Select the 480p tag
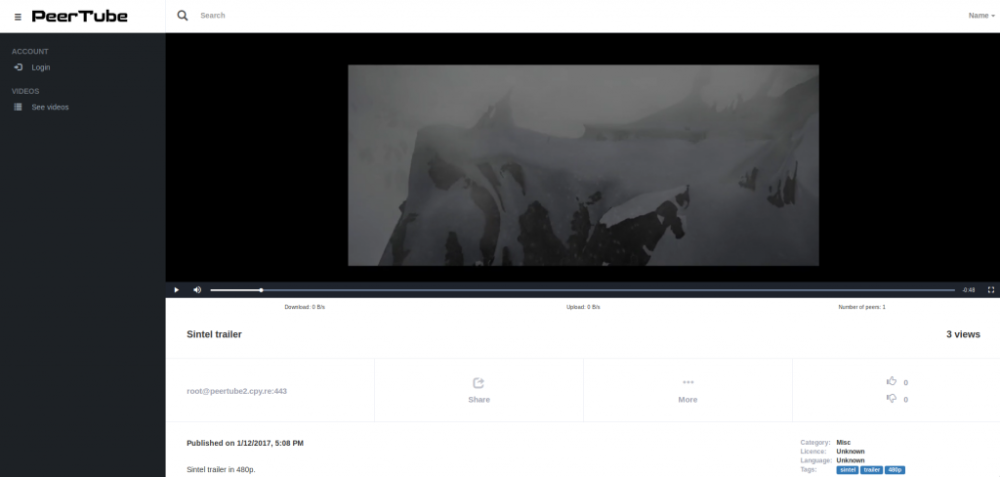Screen dimensions: 1000x477 pyautogui.click(x=895, y=470)
